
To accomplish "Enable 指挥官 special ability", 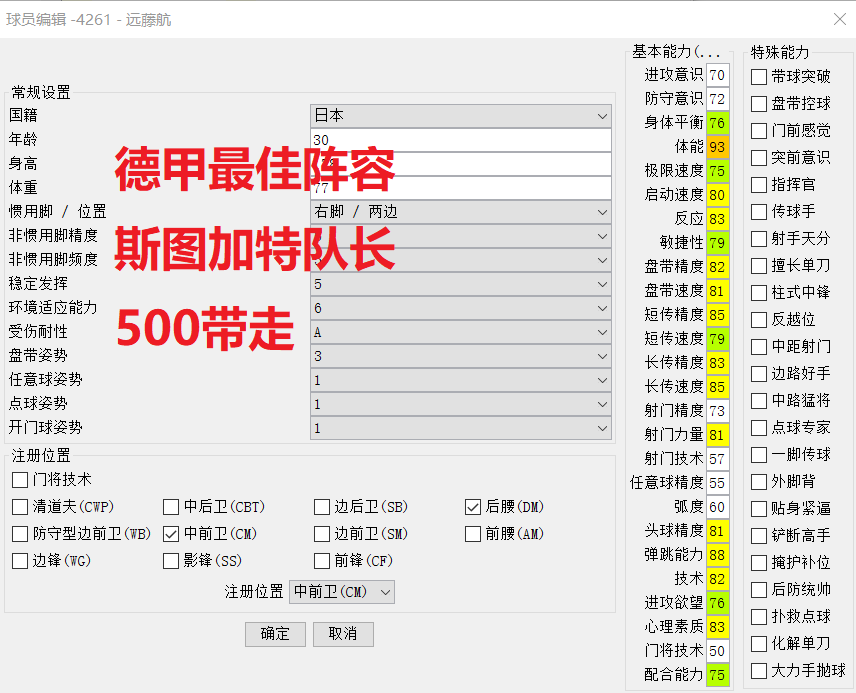I will pyautogui.click(x=759, y=185).
